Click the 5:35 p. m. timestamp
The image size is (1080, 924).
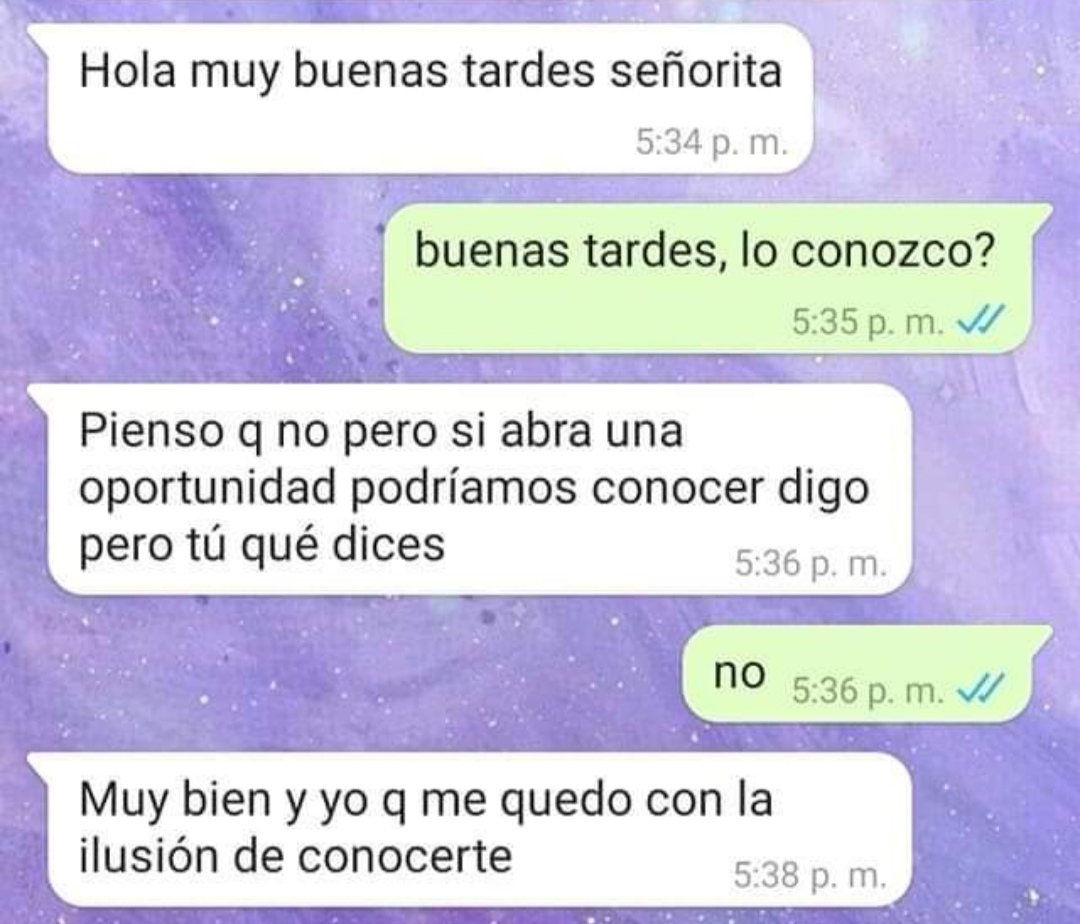pos(867,322)
